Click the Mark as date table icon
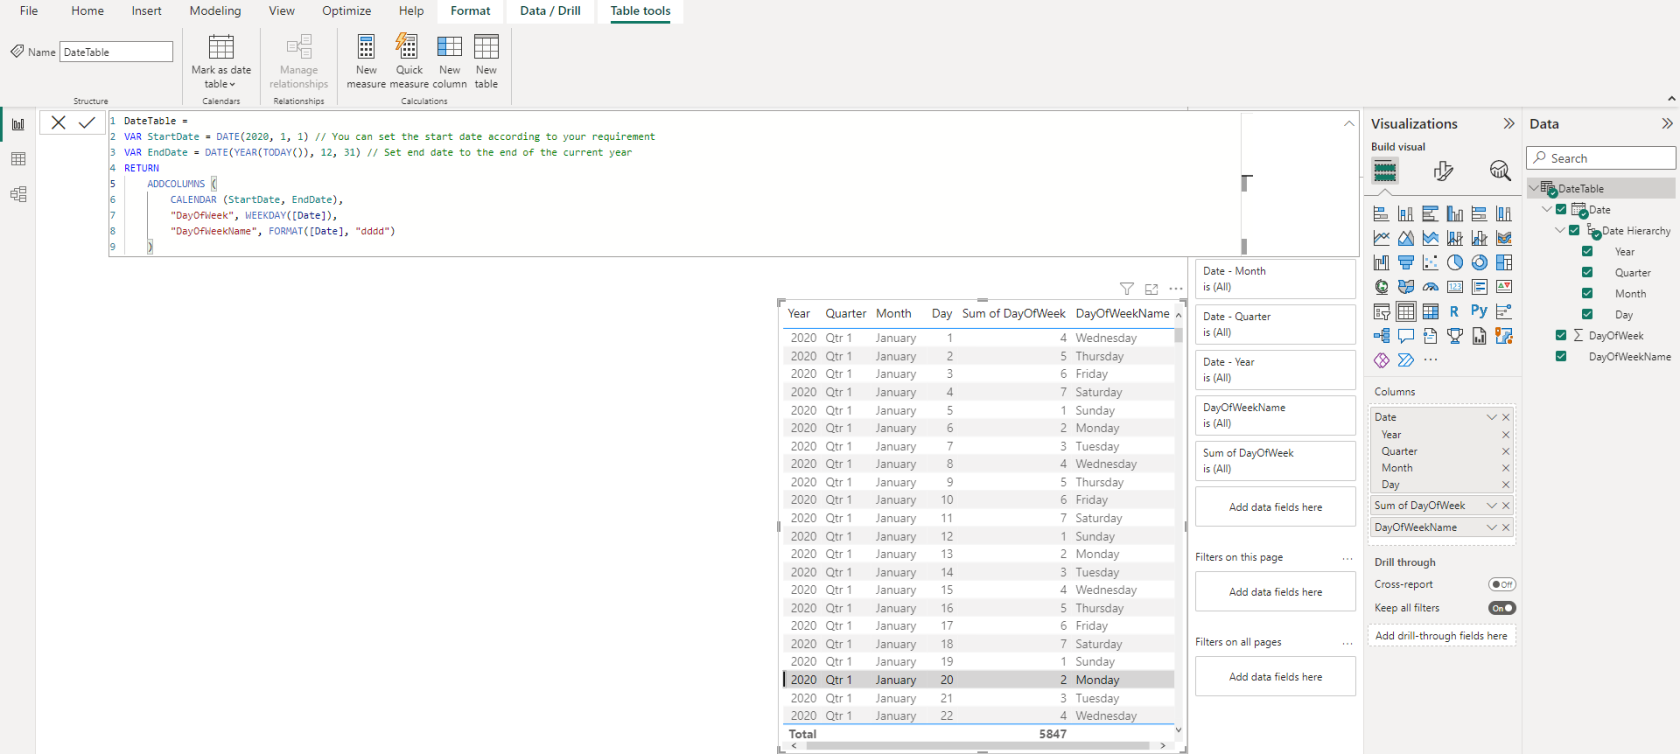This screenshot has width=1680, height=754. [221, 47]
